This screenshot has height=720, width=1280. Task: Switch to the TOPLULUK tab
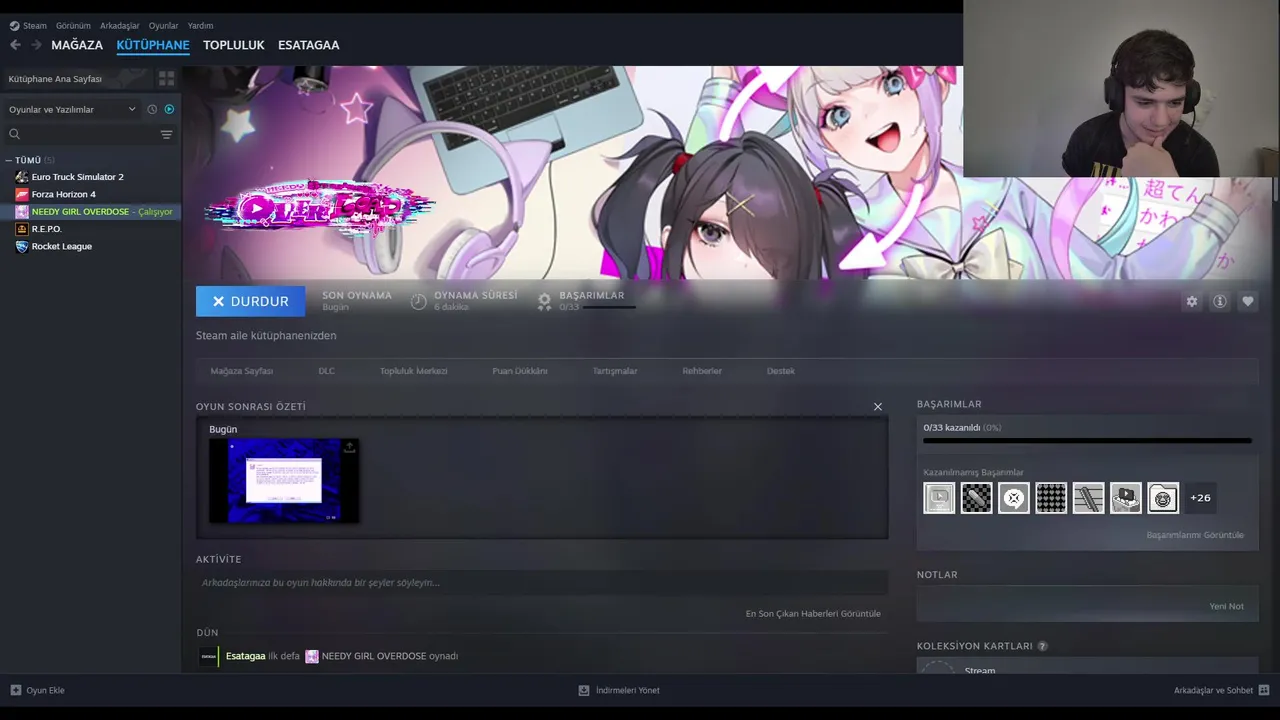point(234,45)
